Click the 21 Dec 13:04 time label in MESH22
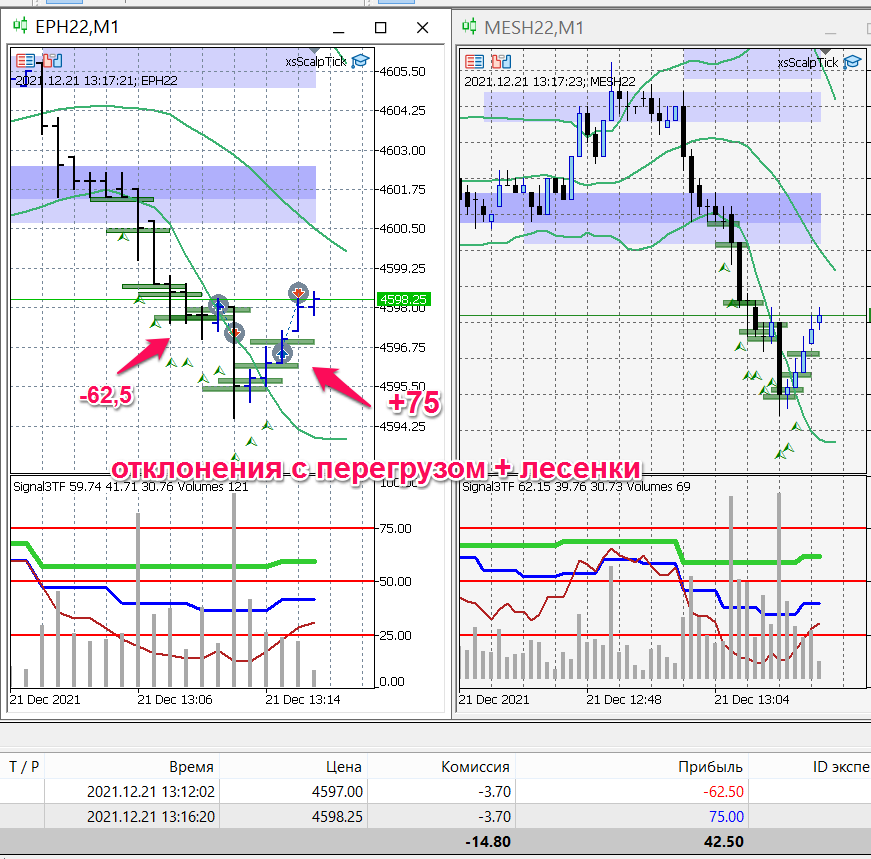 point(752,700)
